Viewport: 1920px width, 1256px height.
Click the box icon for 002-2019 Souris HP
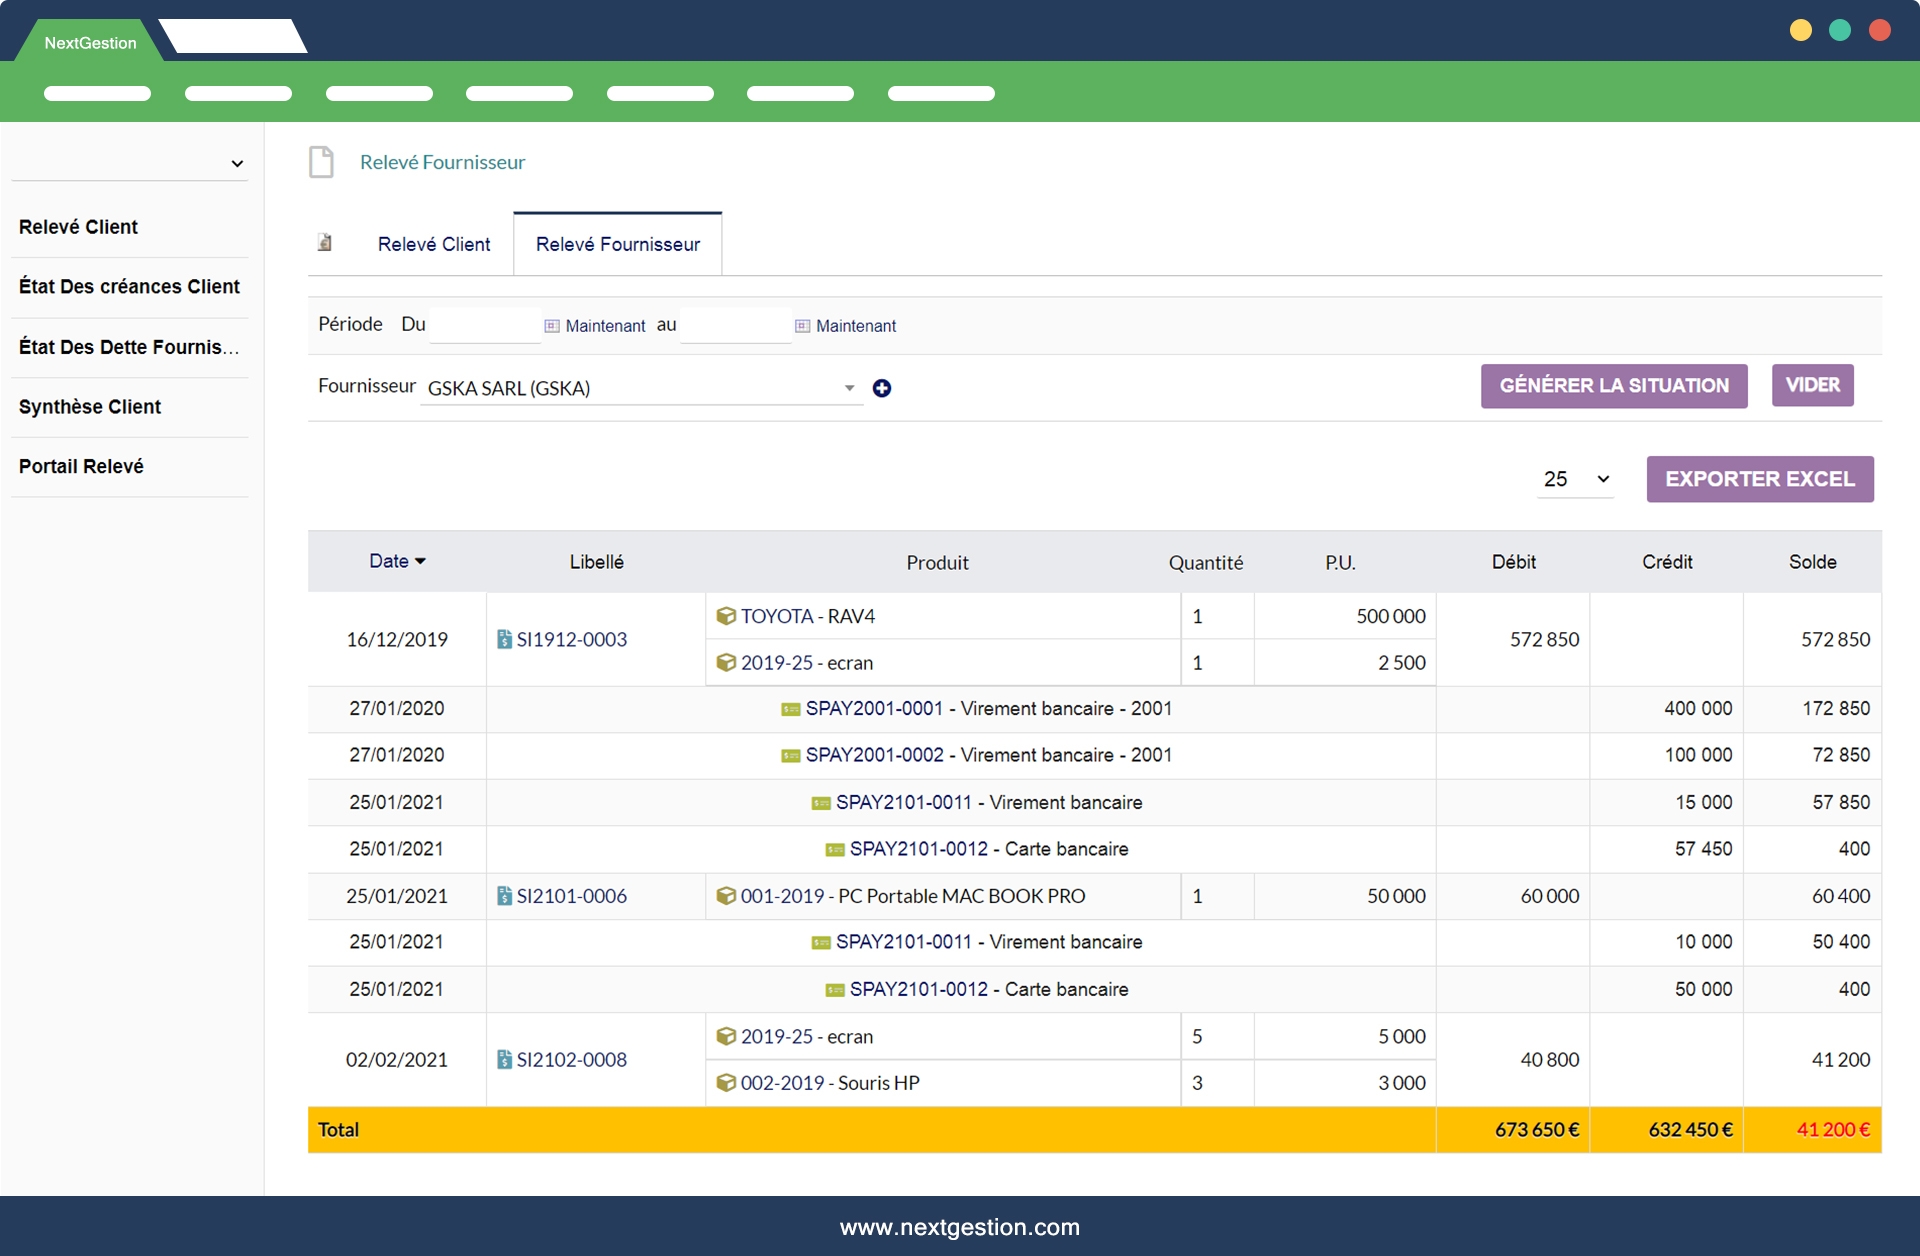(726, 1082)
